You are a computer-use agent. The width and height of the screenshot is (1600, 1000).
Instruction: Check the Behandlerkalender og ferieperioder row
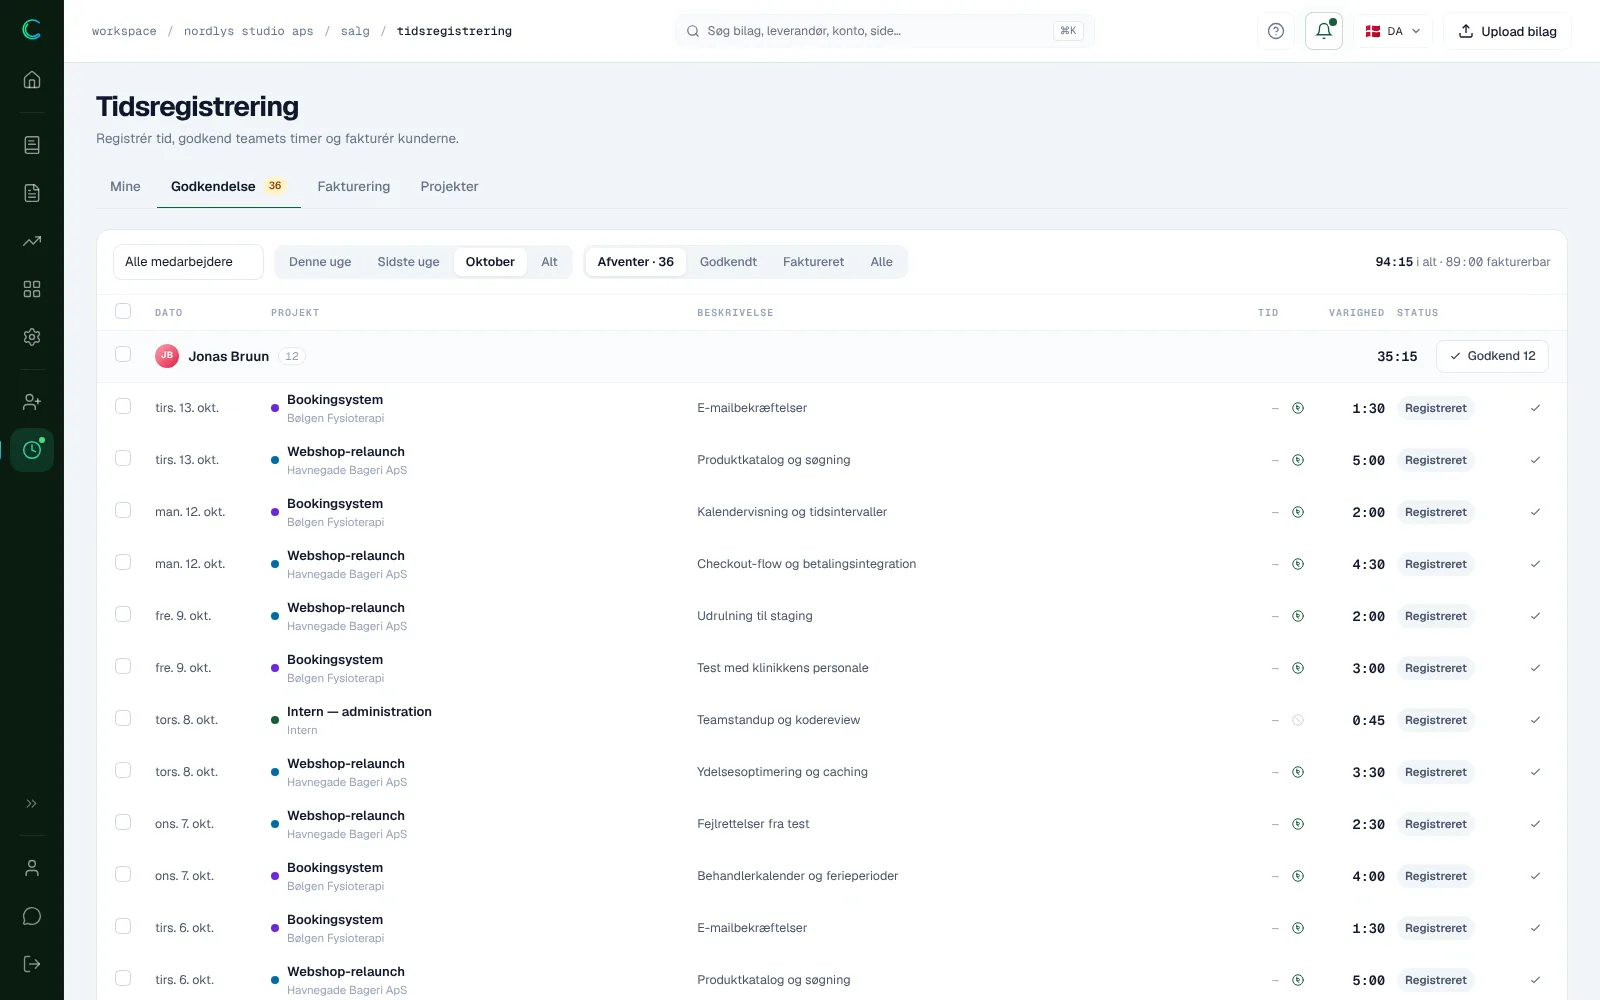(123, 874)
